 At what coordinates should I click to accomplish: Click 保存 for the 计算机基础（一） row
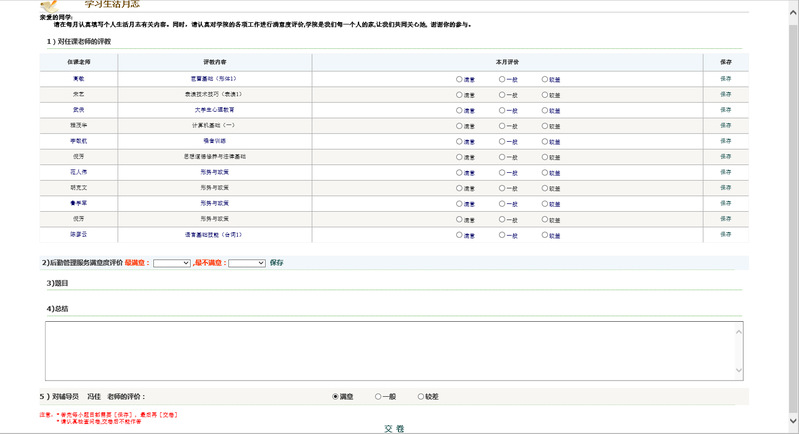tap(726, 126)
